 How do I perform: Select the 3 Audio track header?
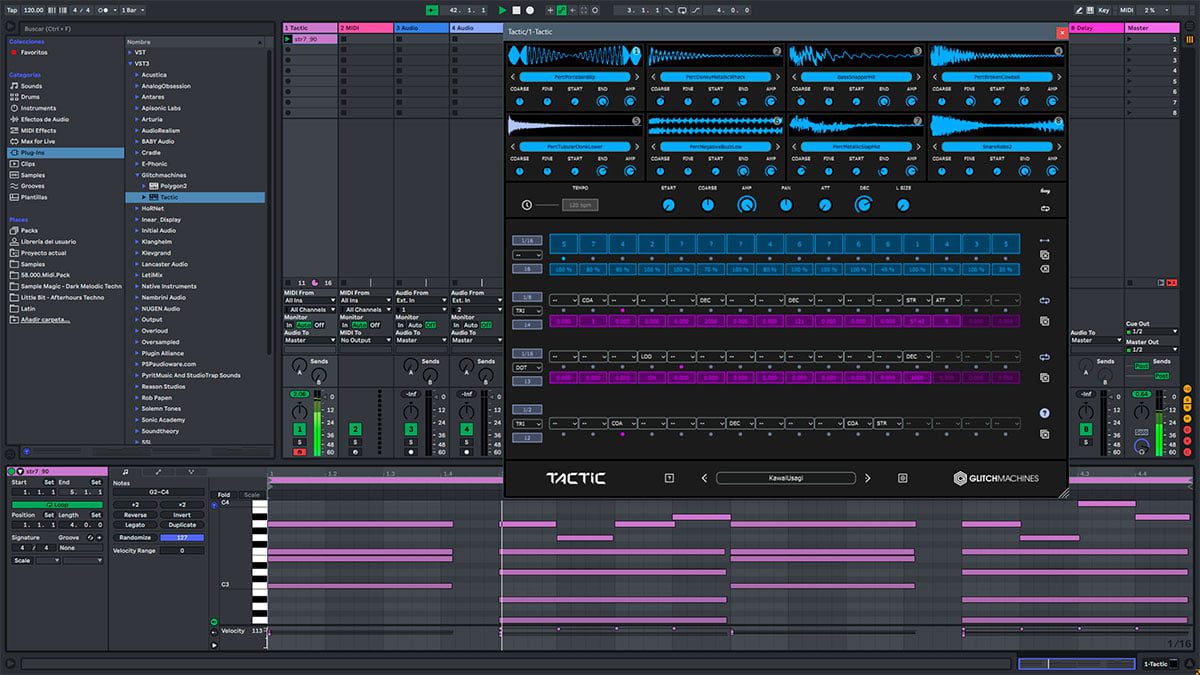422,28
